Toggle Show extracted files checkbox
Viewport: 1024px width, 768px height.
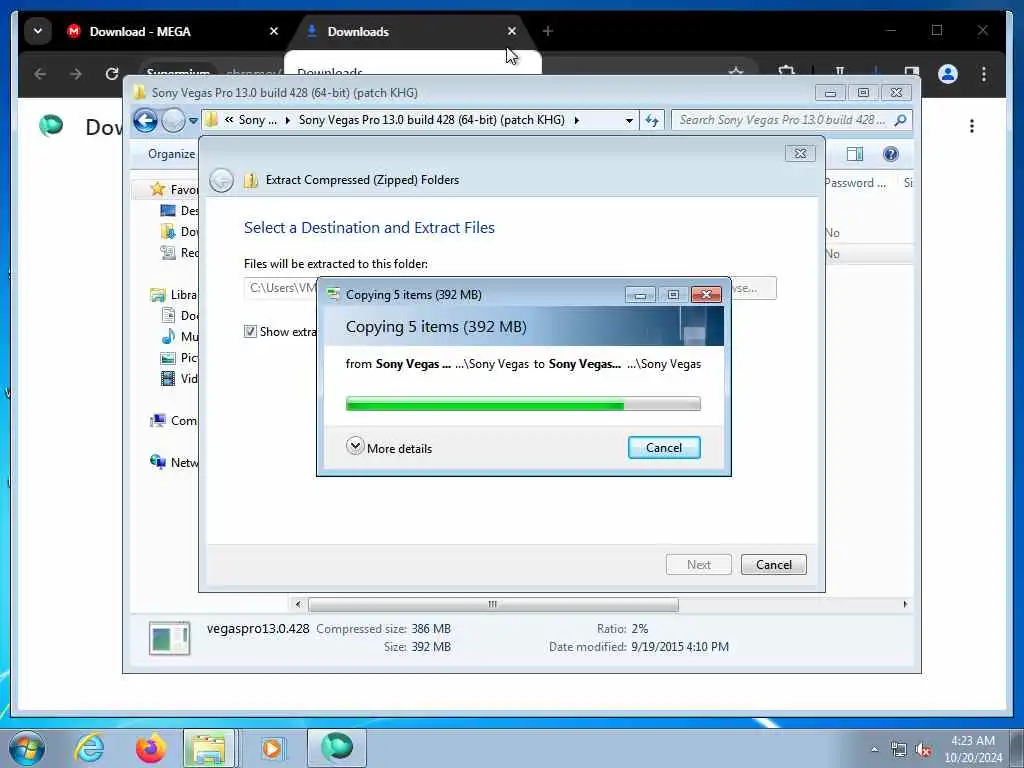coord(250,332)
